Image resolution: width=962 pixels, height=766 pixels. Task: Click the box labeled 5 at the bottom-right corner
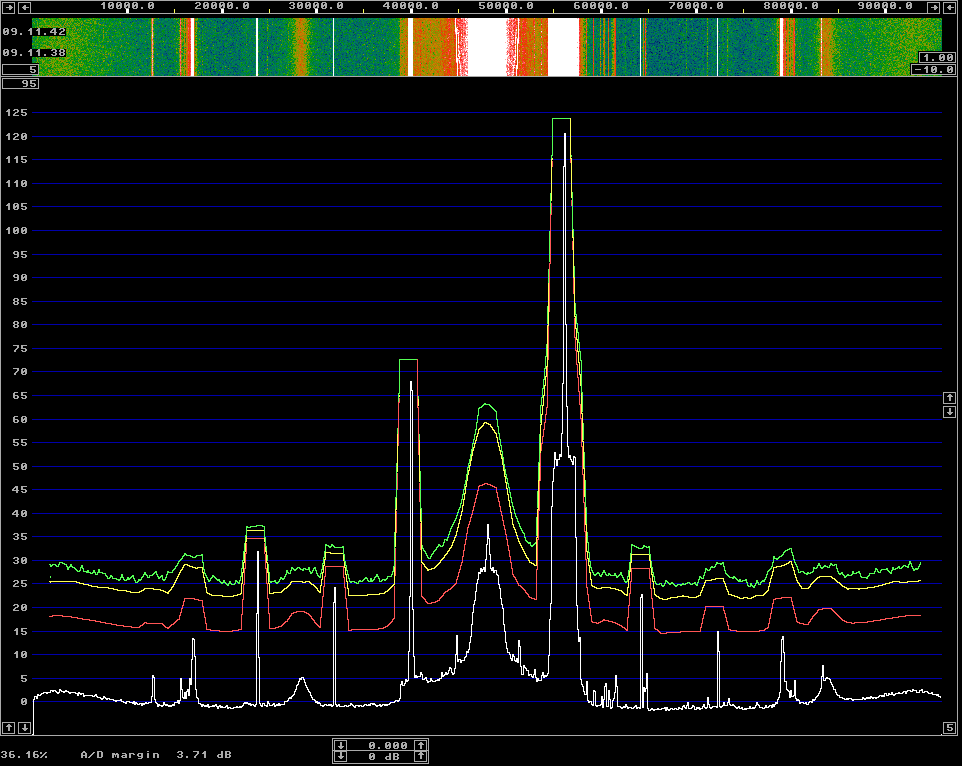click(x=949, y=728)
